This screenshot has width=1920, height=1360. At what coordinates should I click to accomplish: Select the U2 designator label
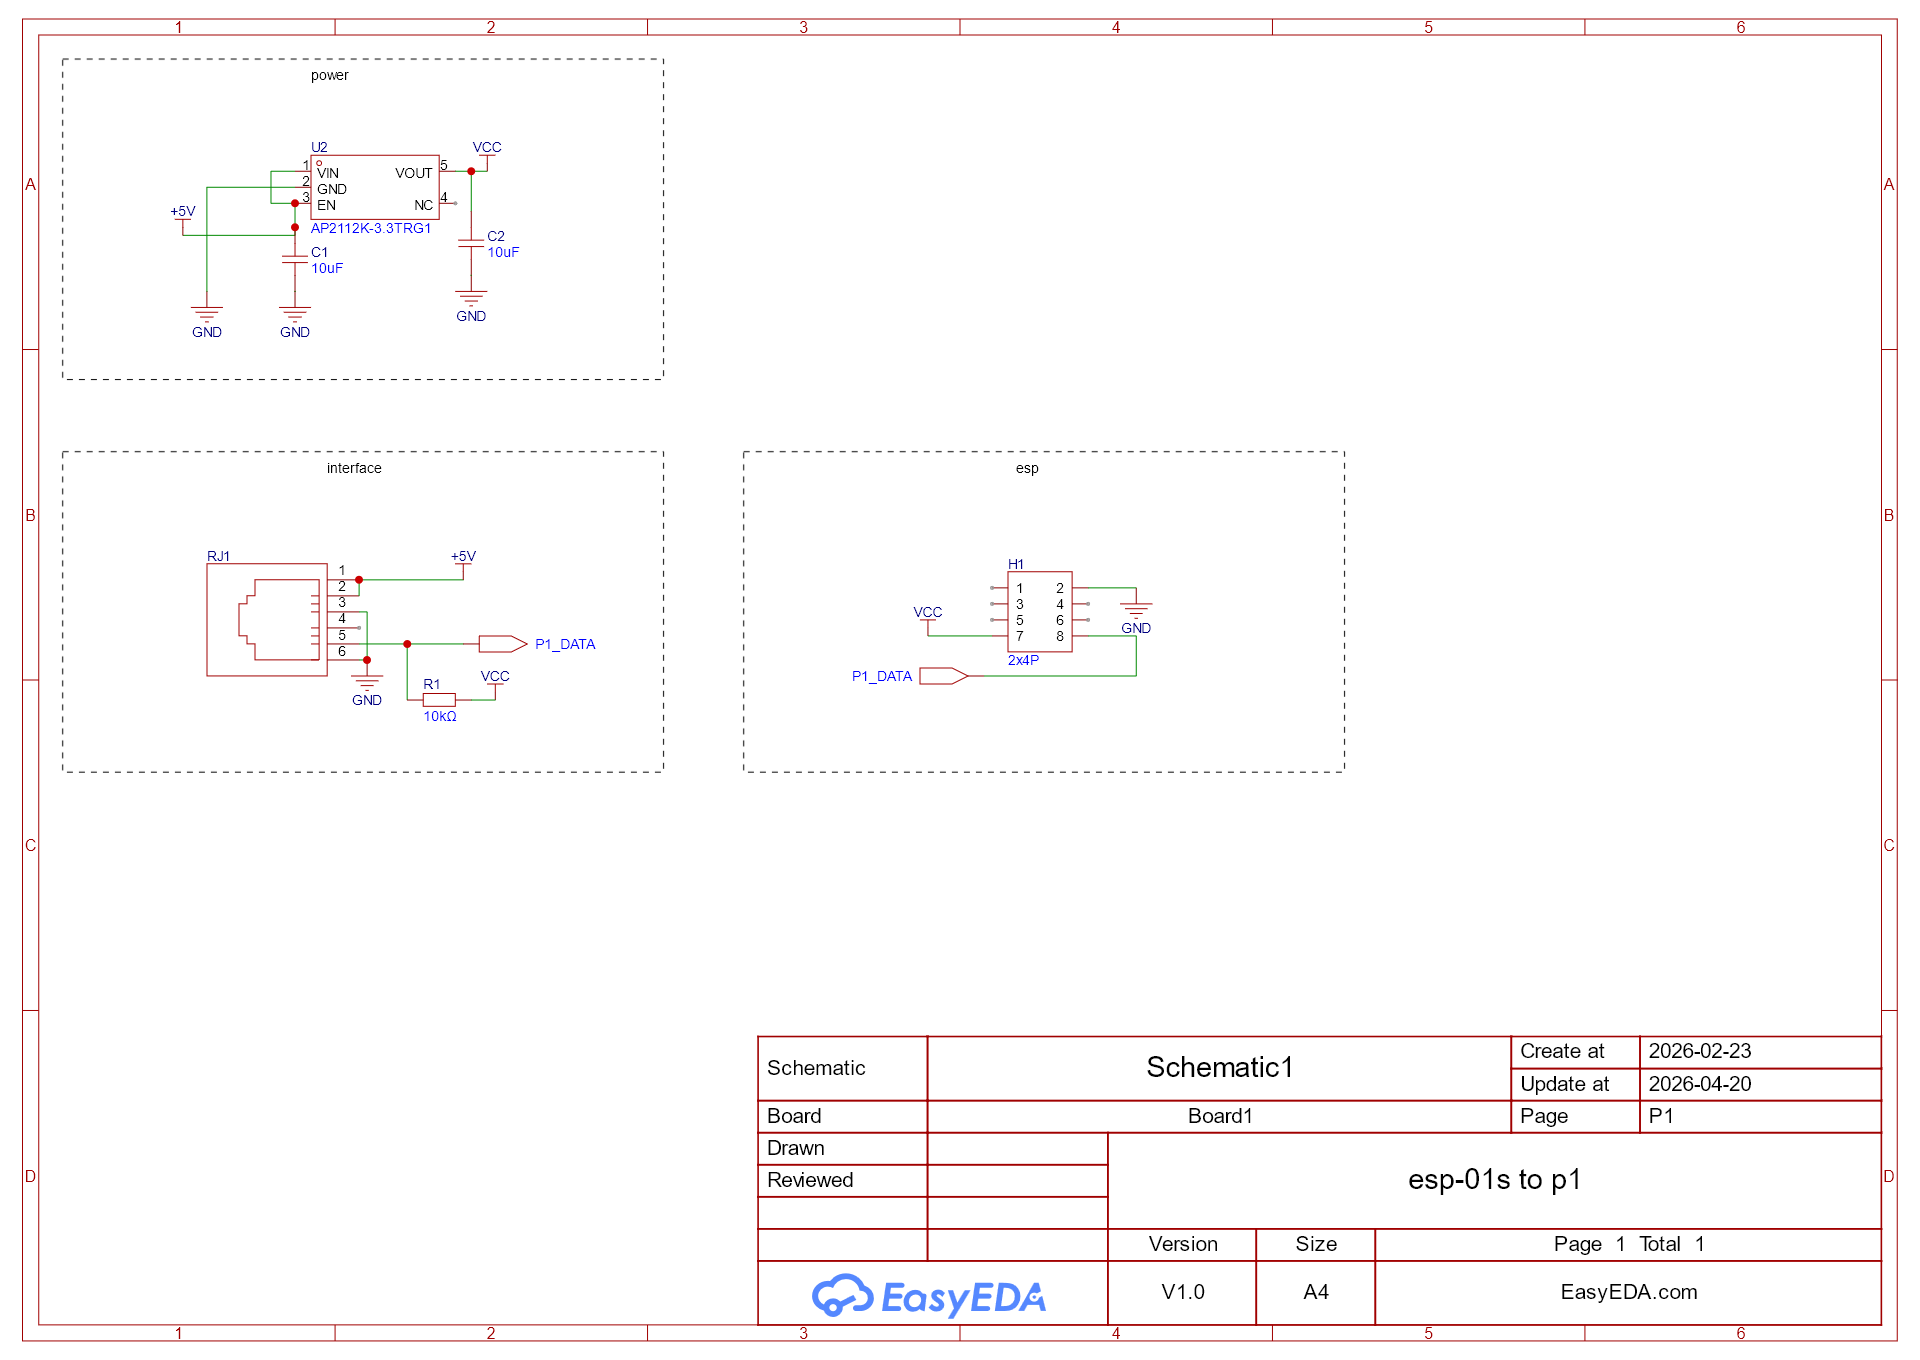click(319, 147)
